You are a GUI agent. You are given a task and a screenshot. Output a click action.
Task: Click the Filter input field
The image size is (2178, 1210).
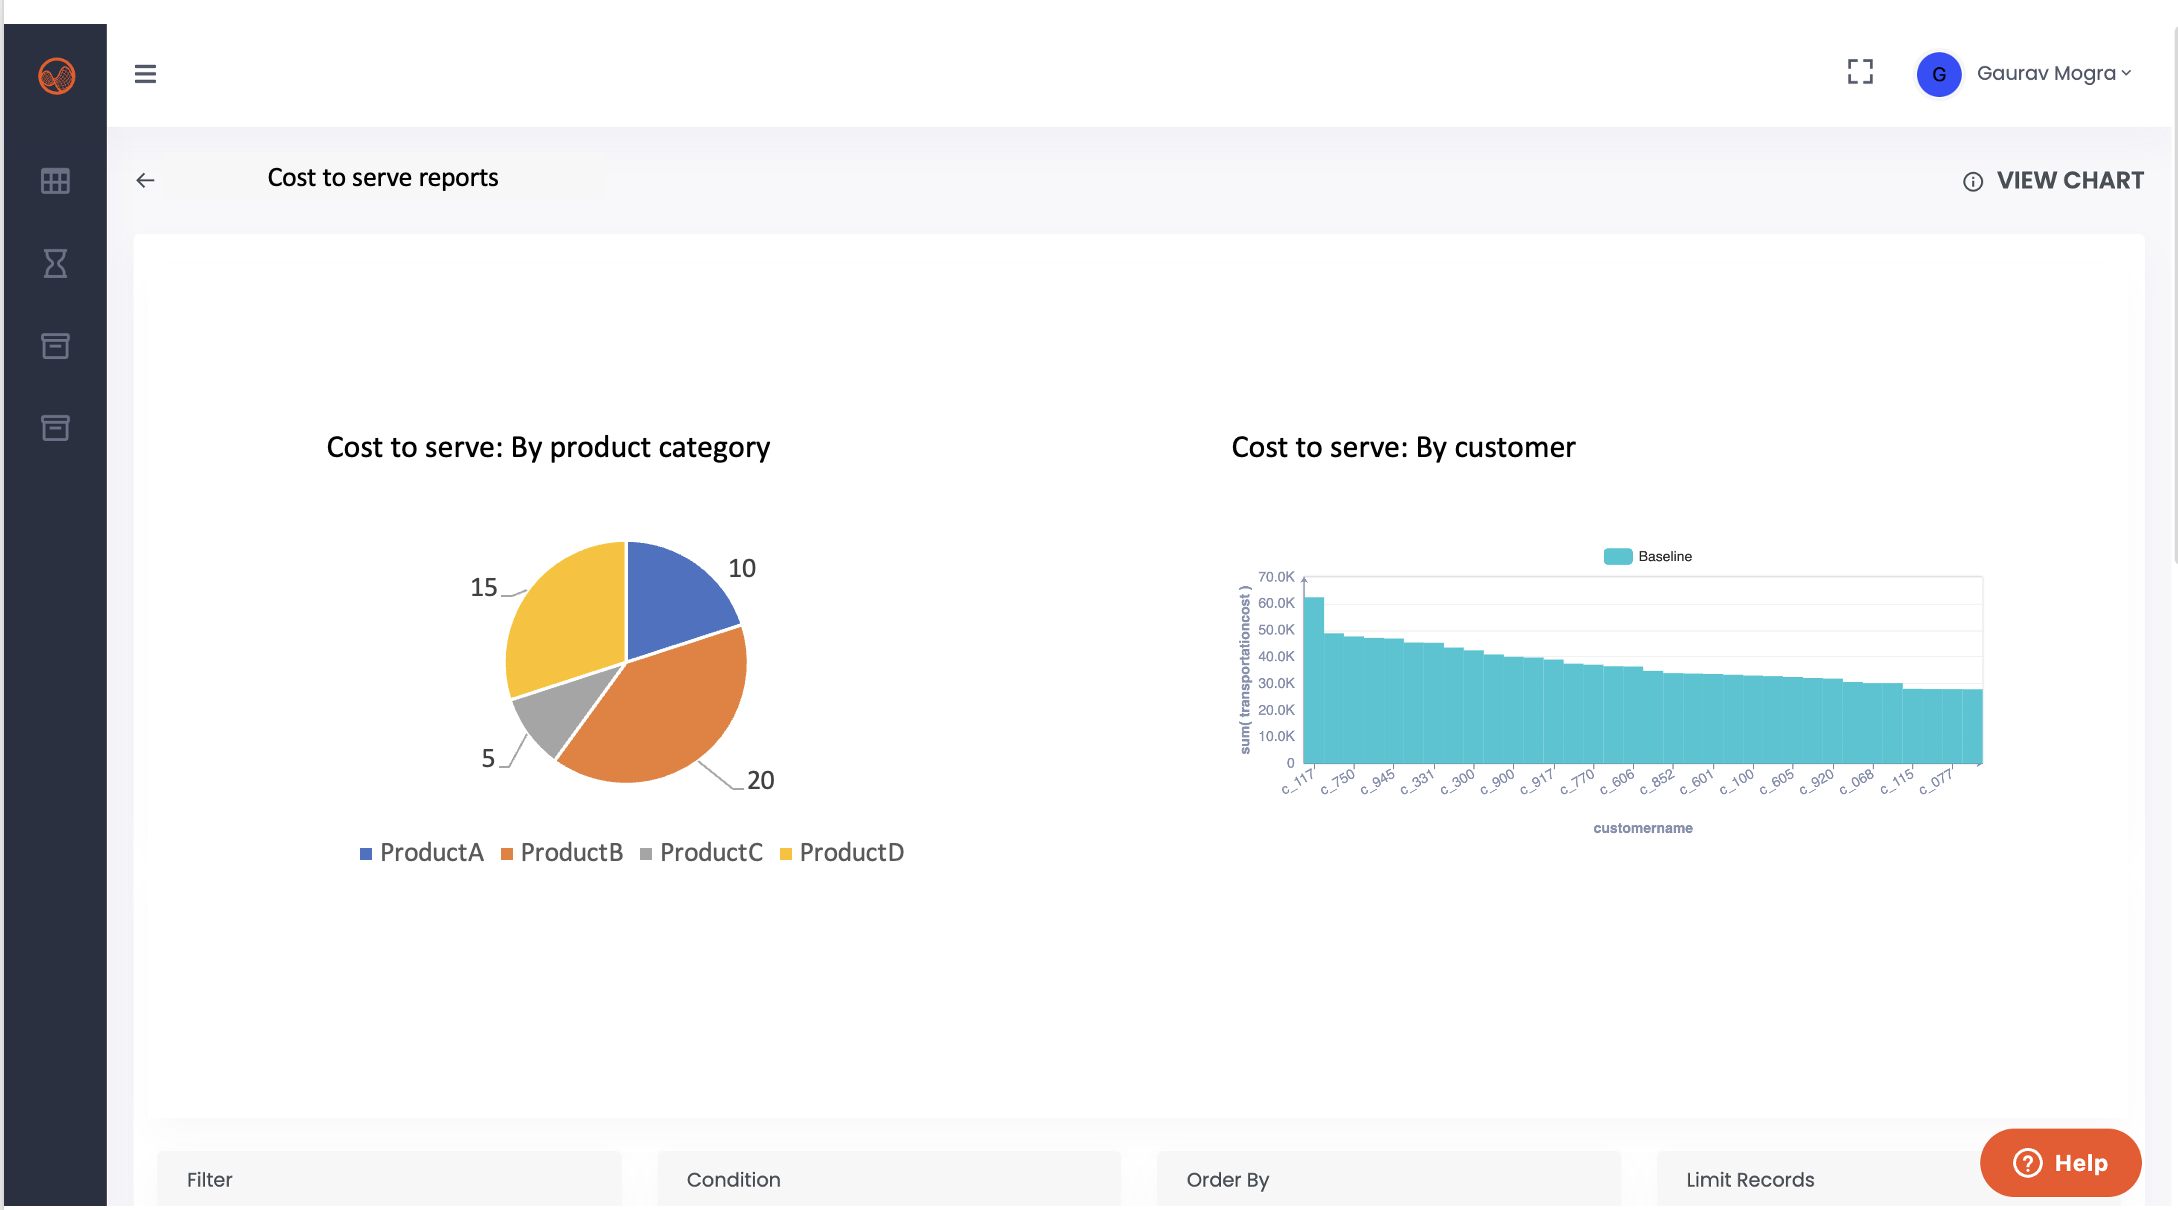coord(389,1179)
